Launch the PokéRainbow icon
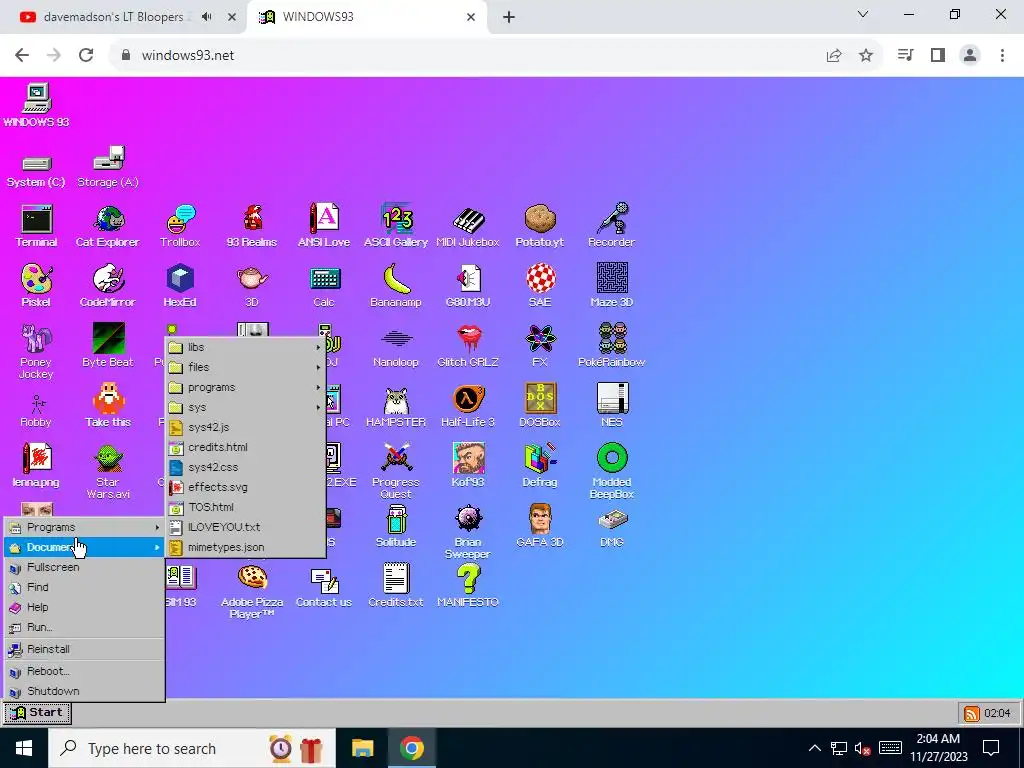1024x768 pixels. 612,346
